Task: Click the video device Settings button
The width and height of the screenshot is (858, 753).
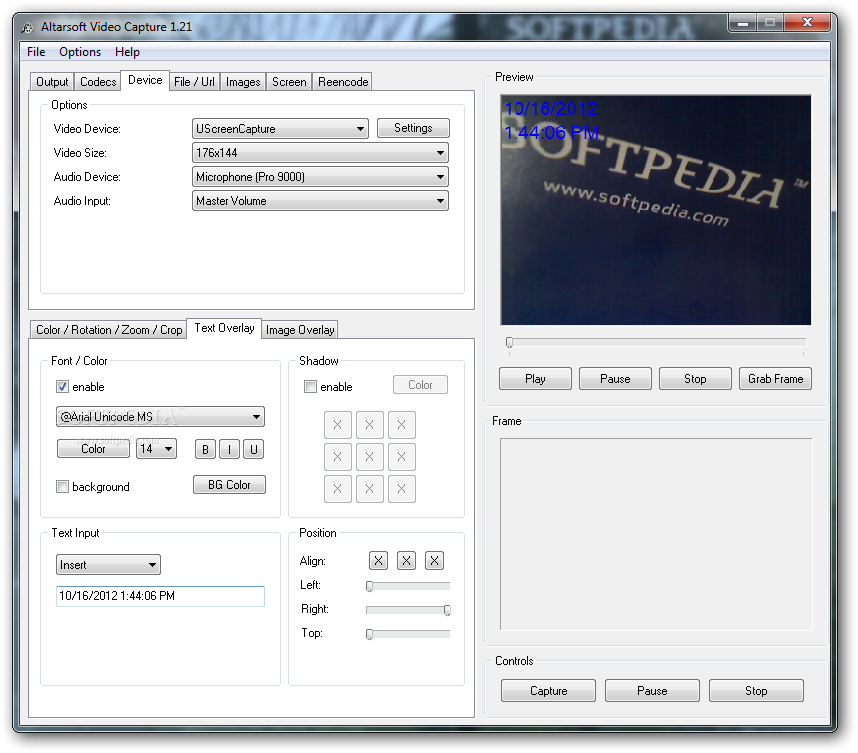Action: click(413, 128)
